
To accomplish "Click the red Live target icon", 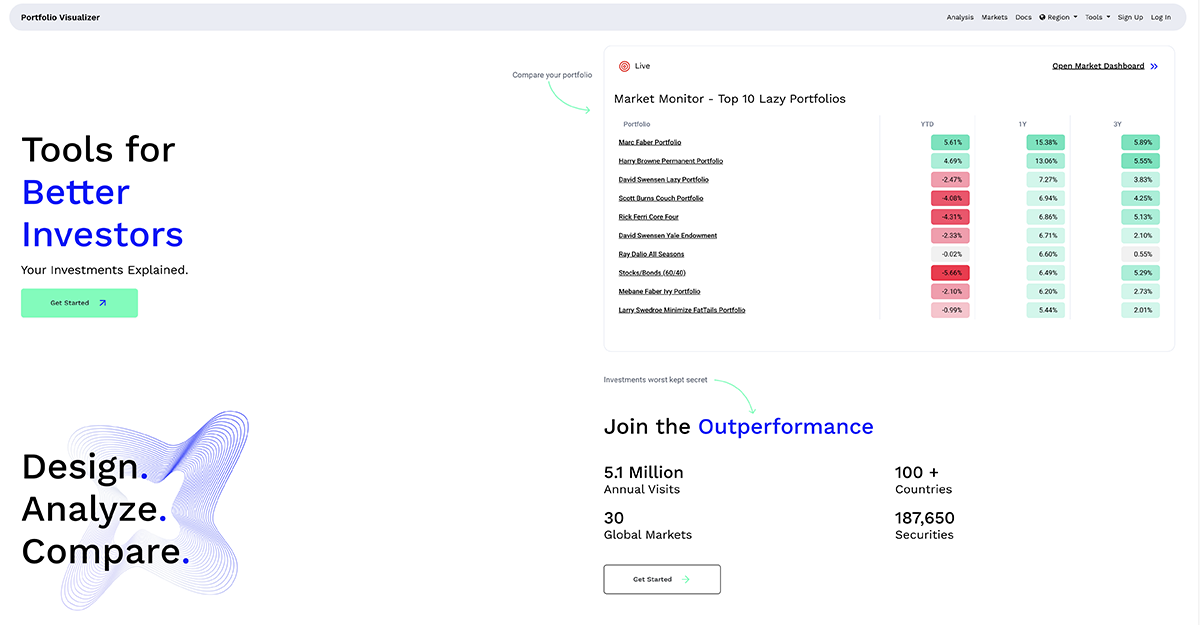I will [624, 66].
